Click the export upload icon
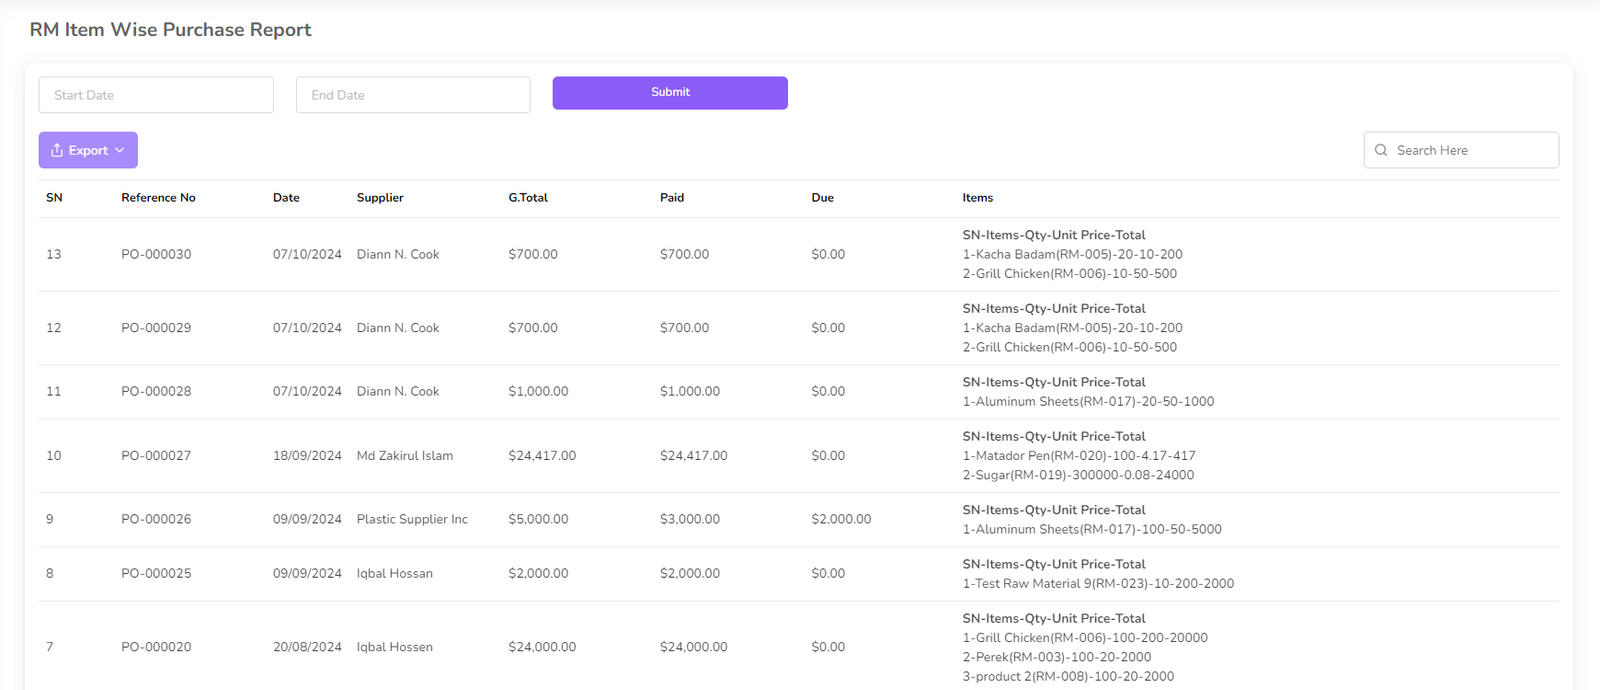 [57, 150]
